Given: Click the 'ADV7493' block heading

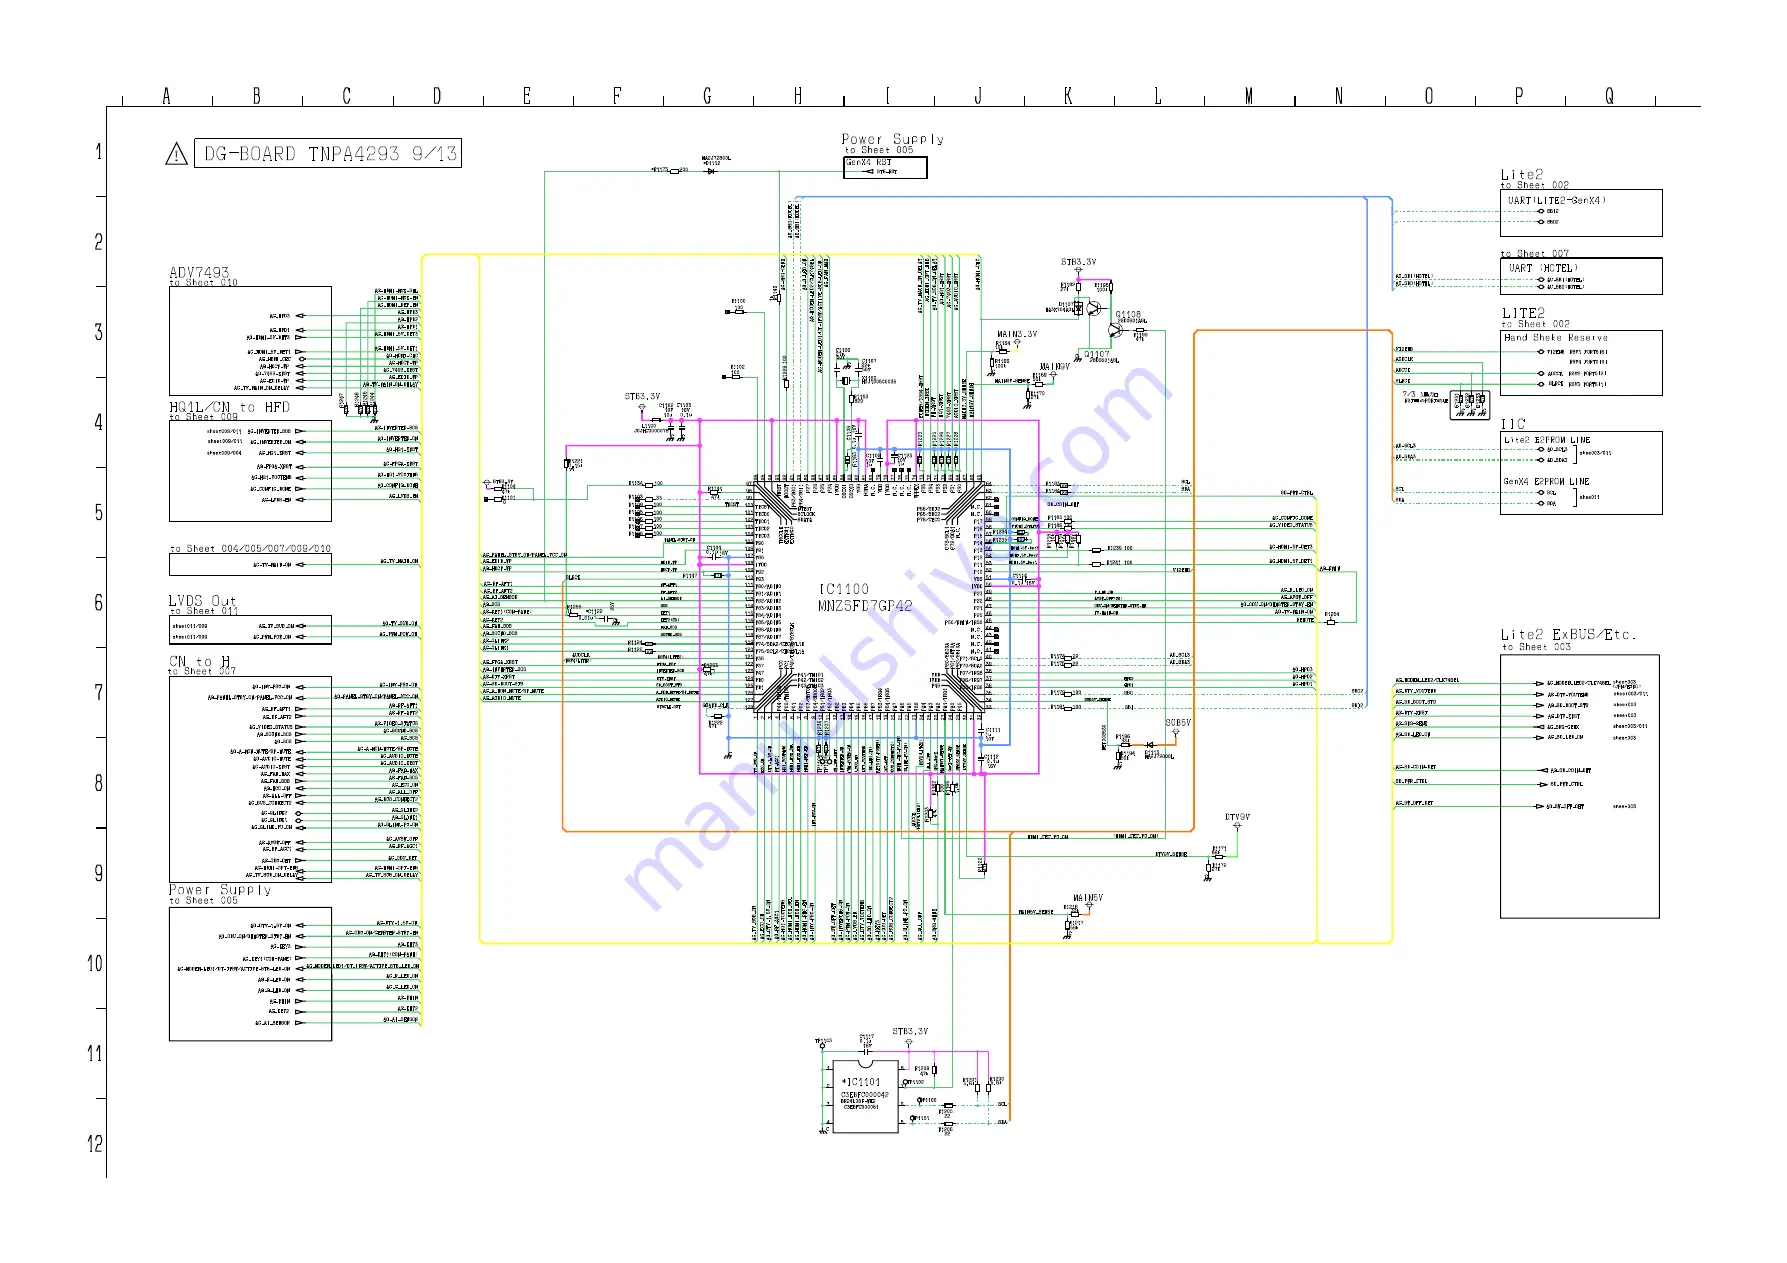Looking at the screenshot, I should 199,272.
